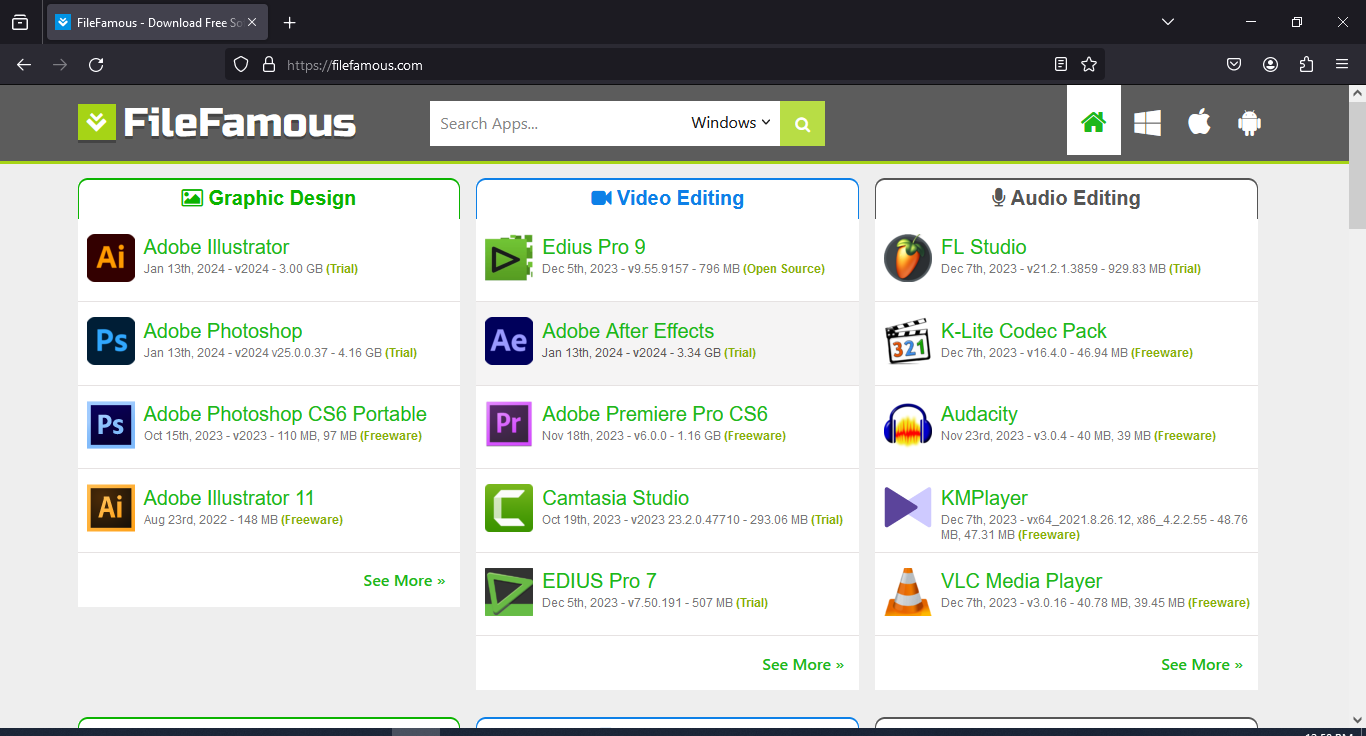Click the Adobe Photoshop 2024 Ps icon
This screenshot has width=1366, height=736.
click(111, 341)
